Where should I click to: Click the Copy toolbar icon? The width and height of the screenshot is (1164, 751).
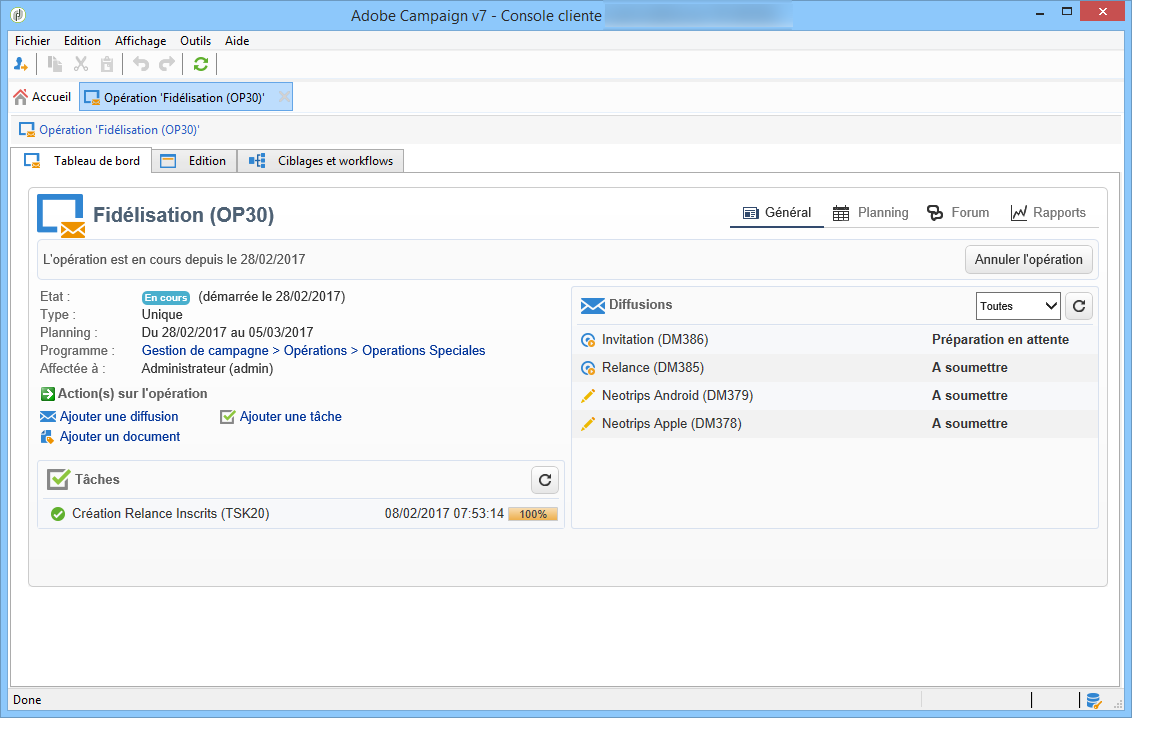tap(55, 65)
